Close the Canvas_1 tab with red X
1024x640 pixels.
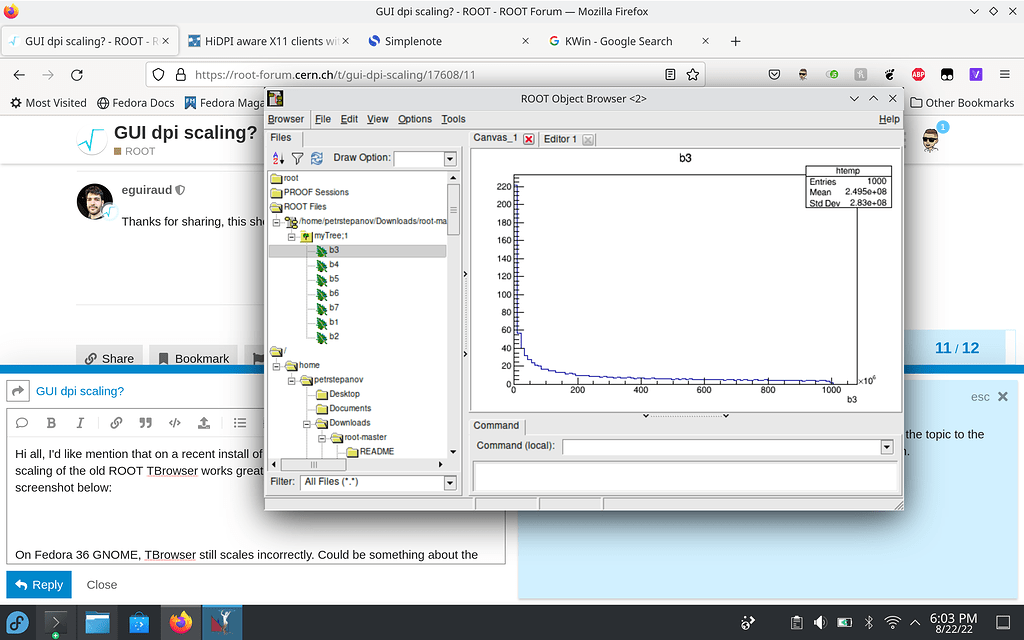pos(528,139)
